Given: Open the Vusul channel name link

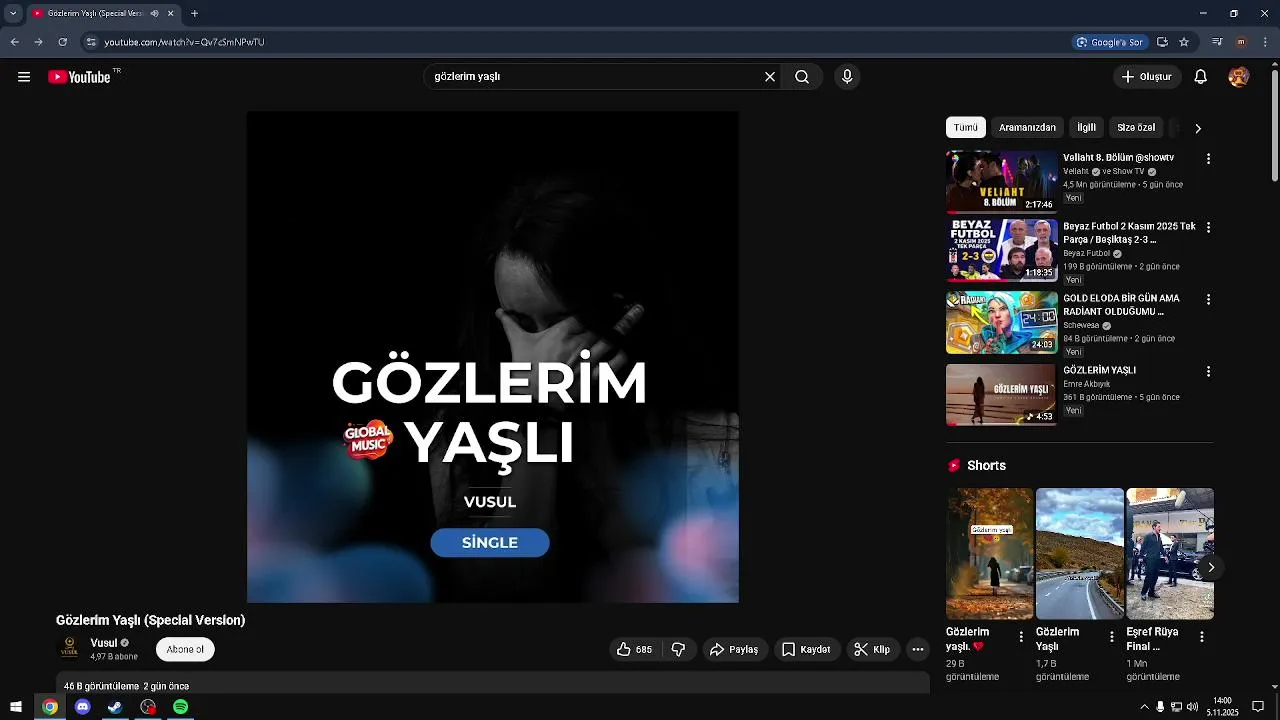Looking at the screenshot, I should point(104,643).
